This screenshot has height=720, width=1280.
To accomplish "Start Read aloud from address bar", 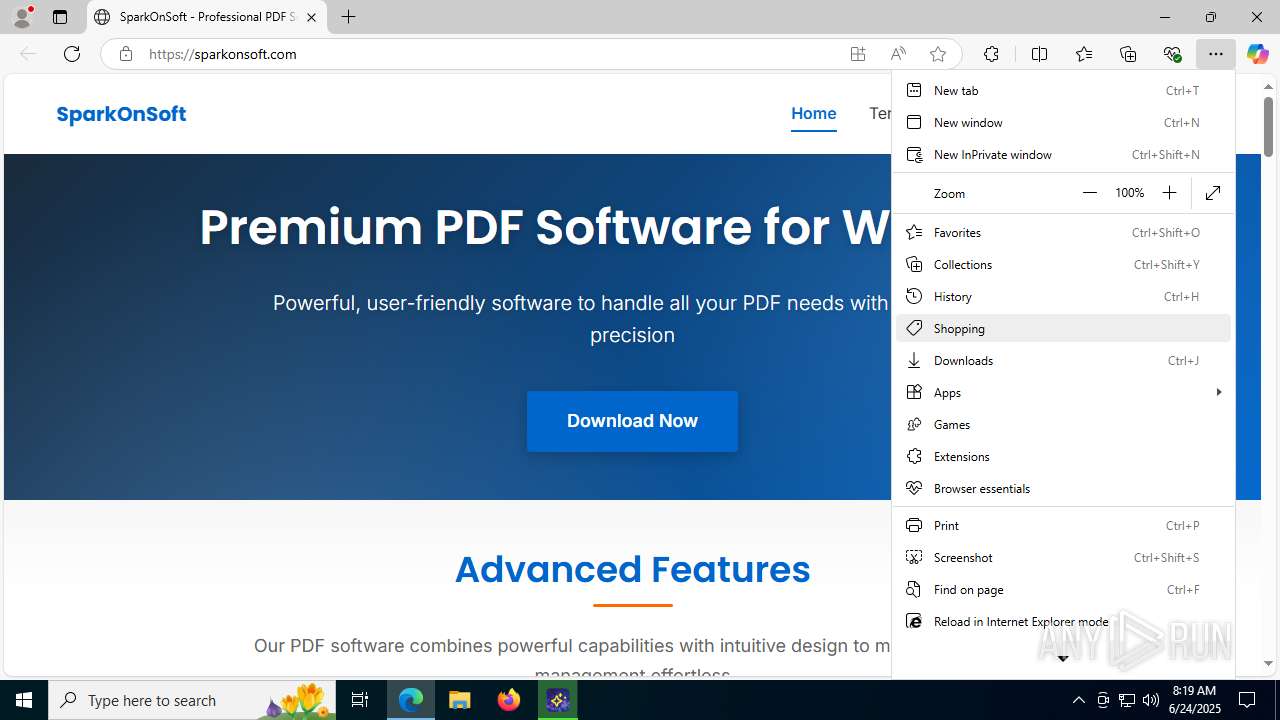I will (898, 54).
